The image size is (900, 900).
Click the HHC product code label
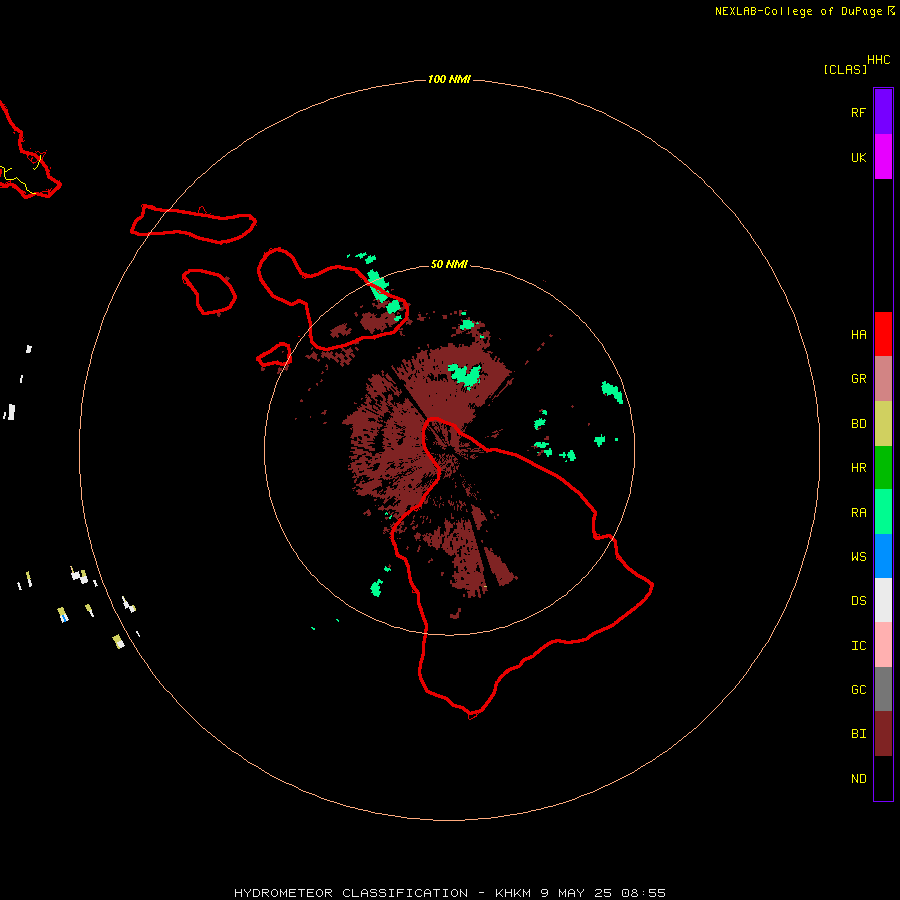point(878,60)
